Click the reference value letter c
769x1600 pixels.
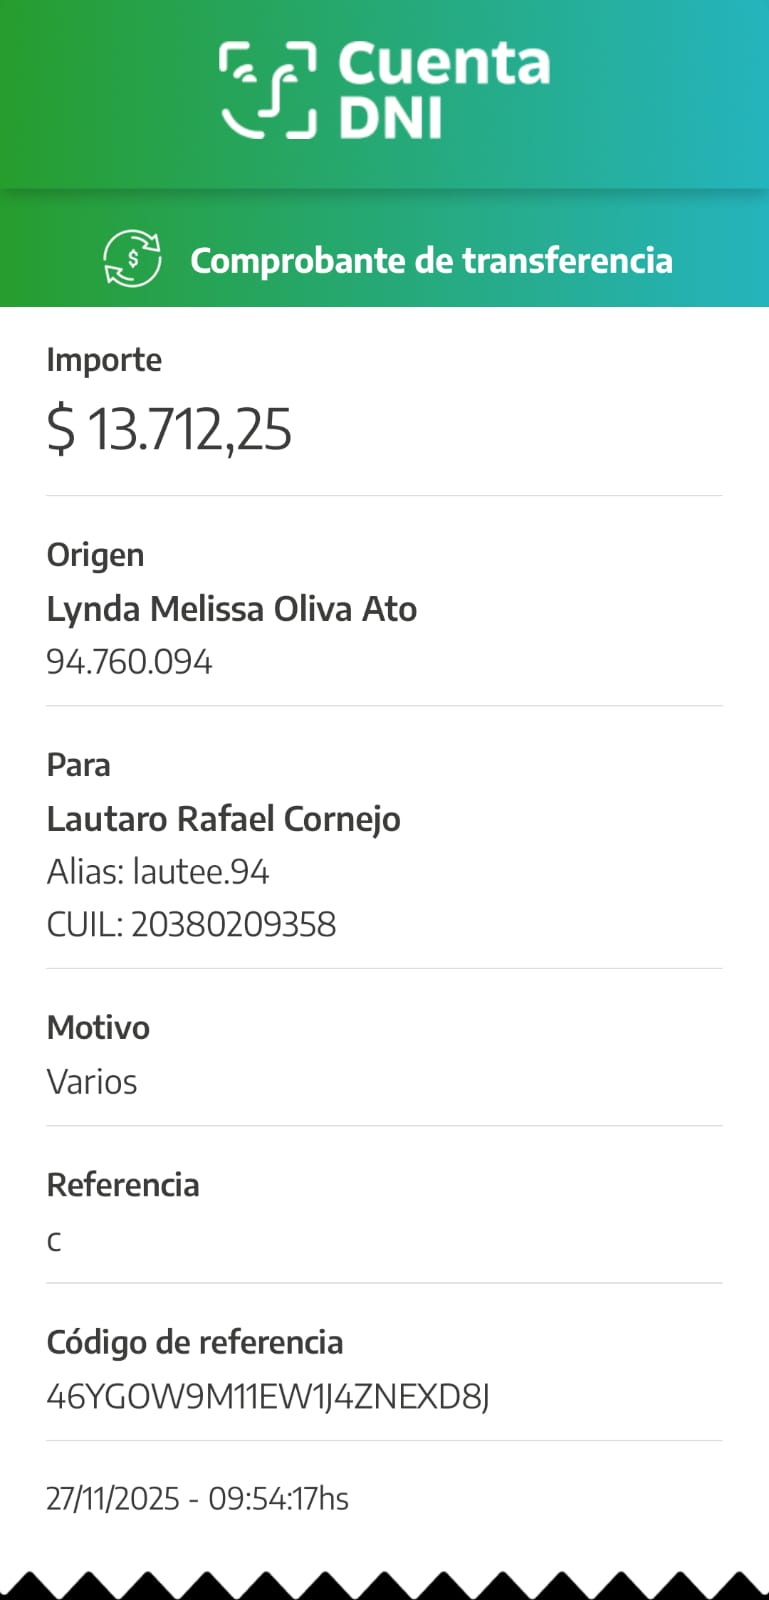(54, 1241)
